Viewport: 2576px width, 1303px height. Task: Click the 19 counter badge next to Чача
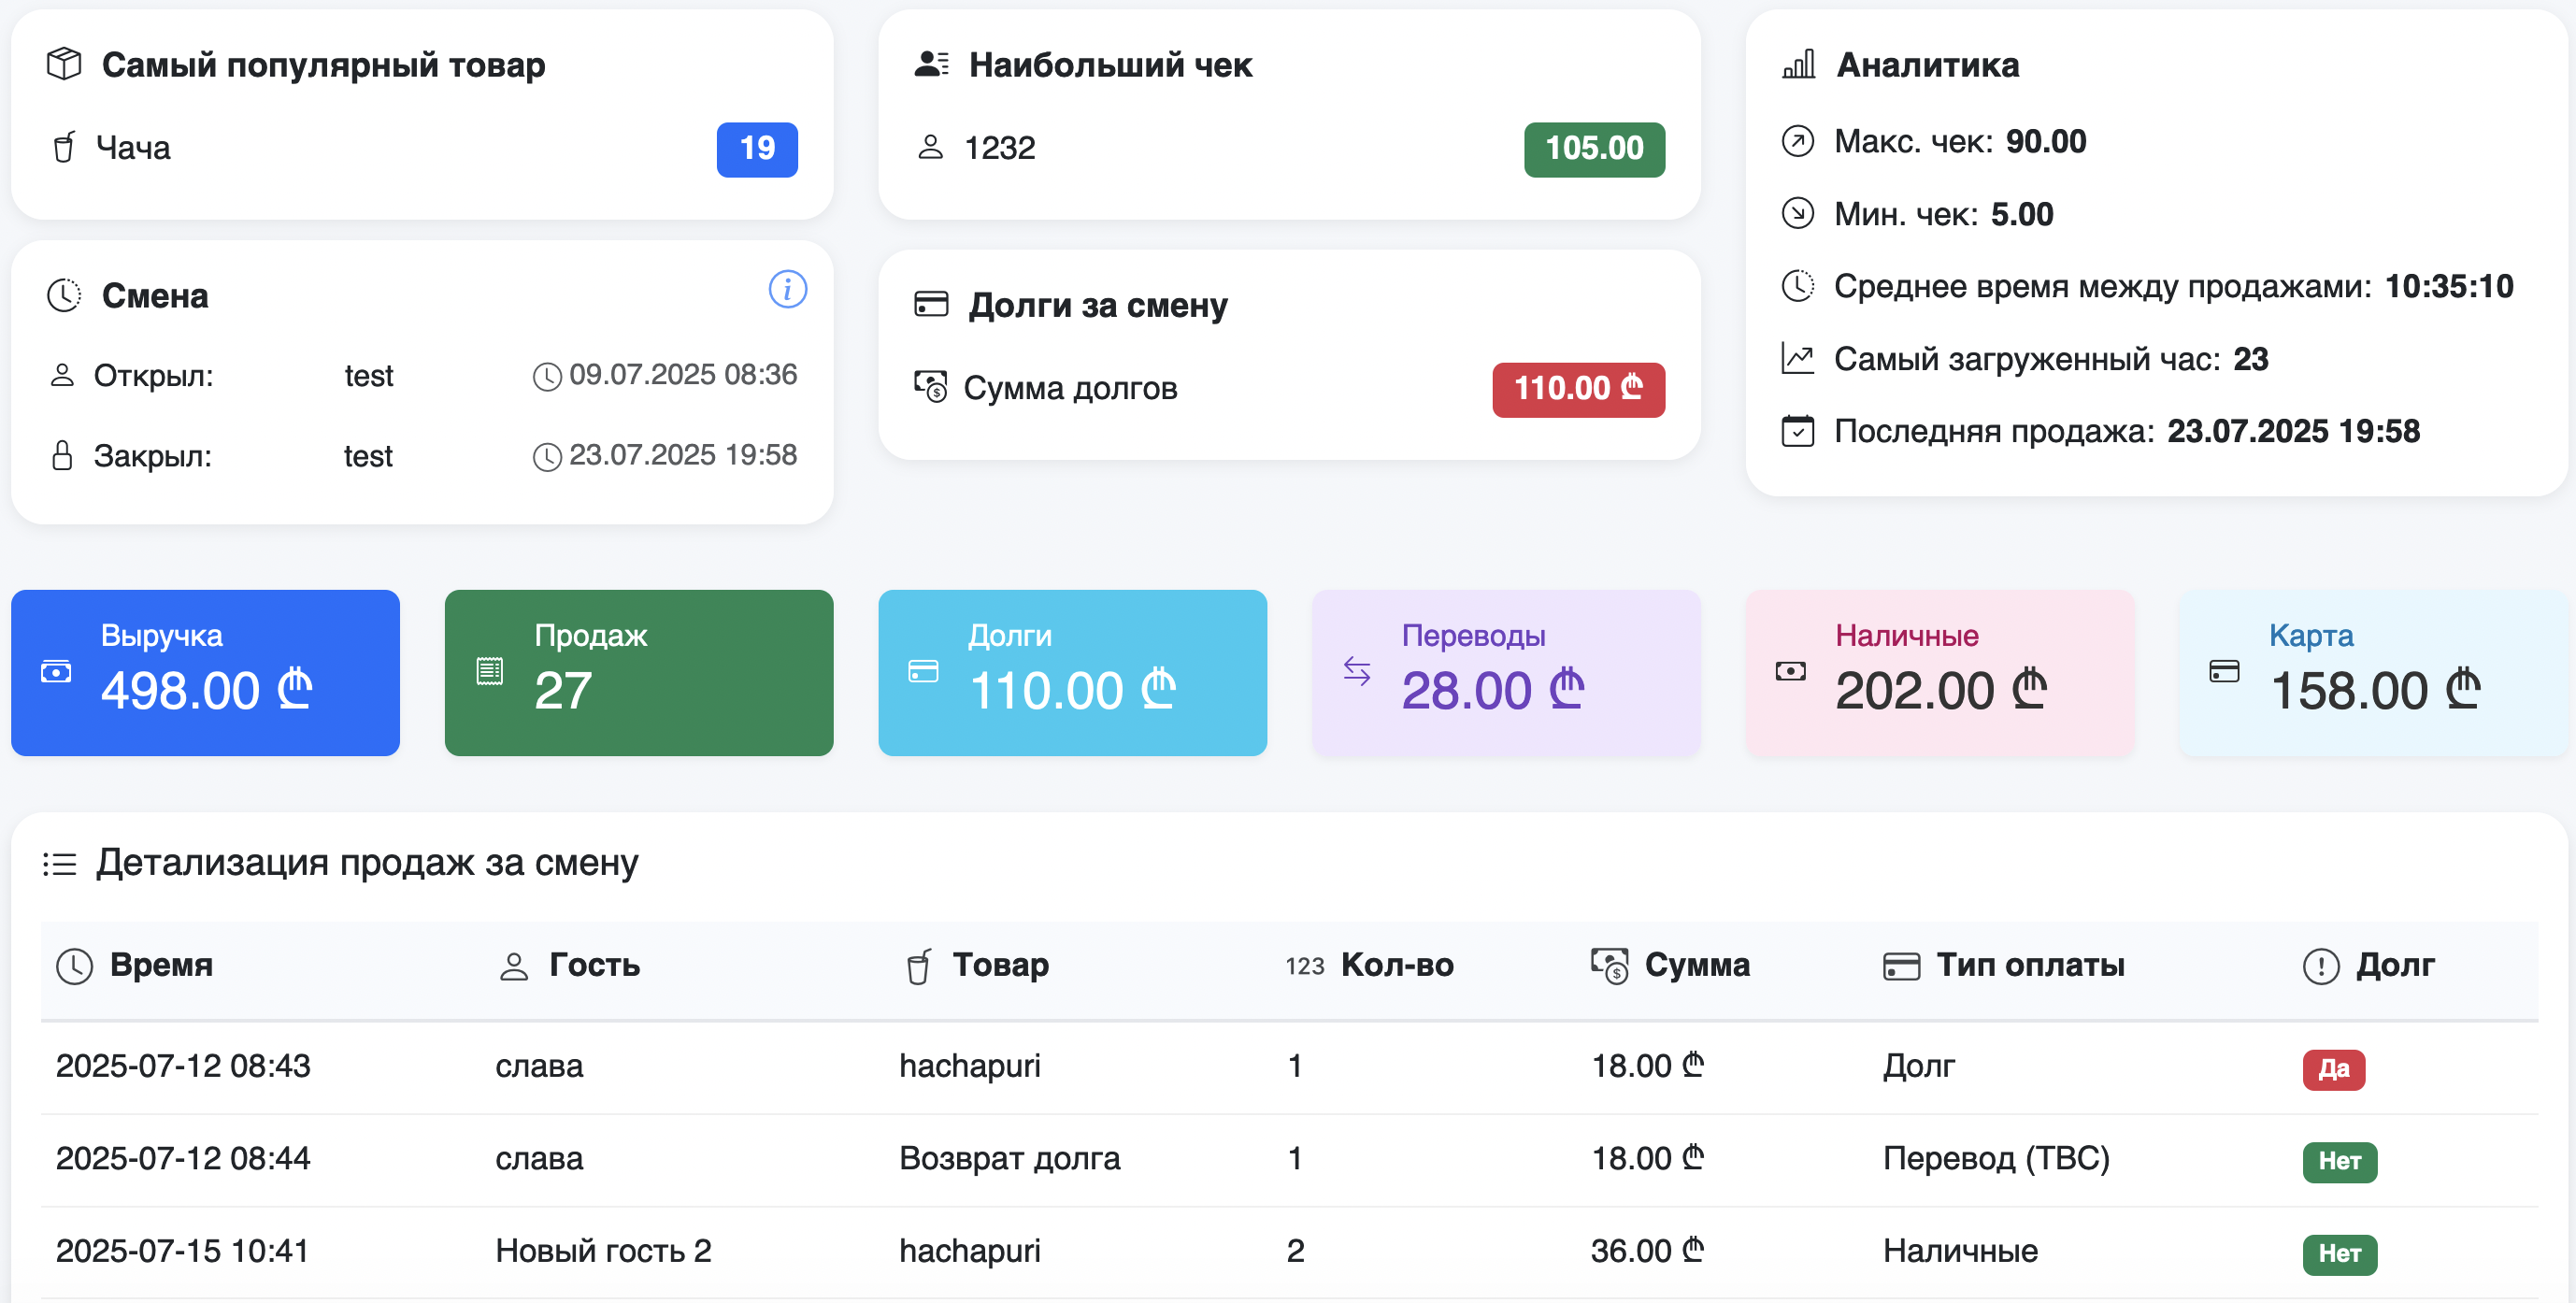click(x=757, y=148)
